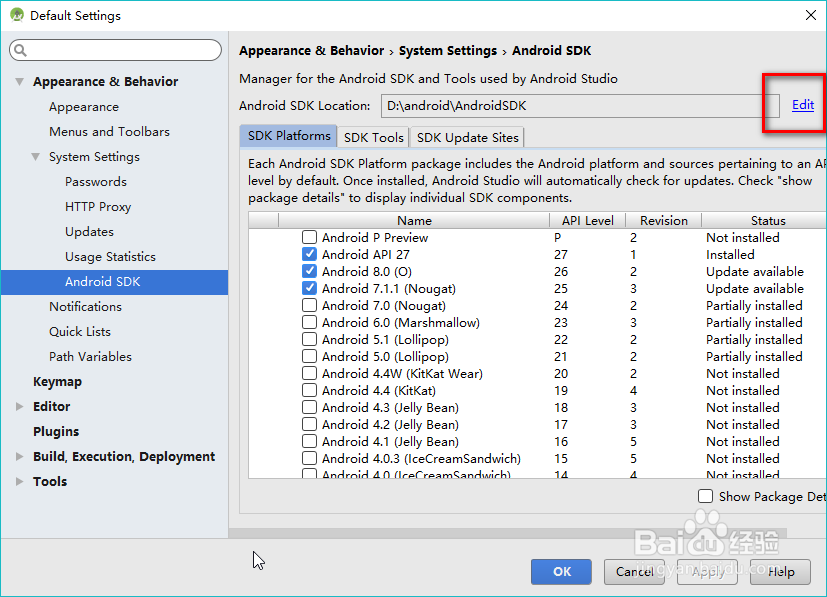Click 'Update available' status for Android 8.0

point(755,272)
